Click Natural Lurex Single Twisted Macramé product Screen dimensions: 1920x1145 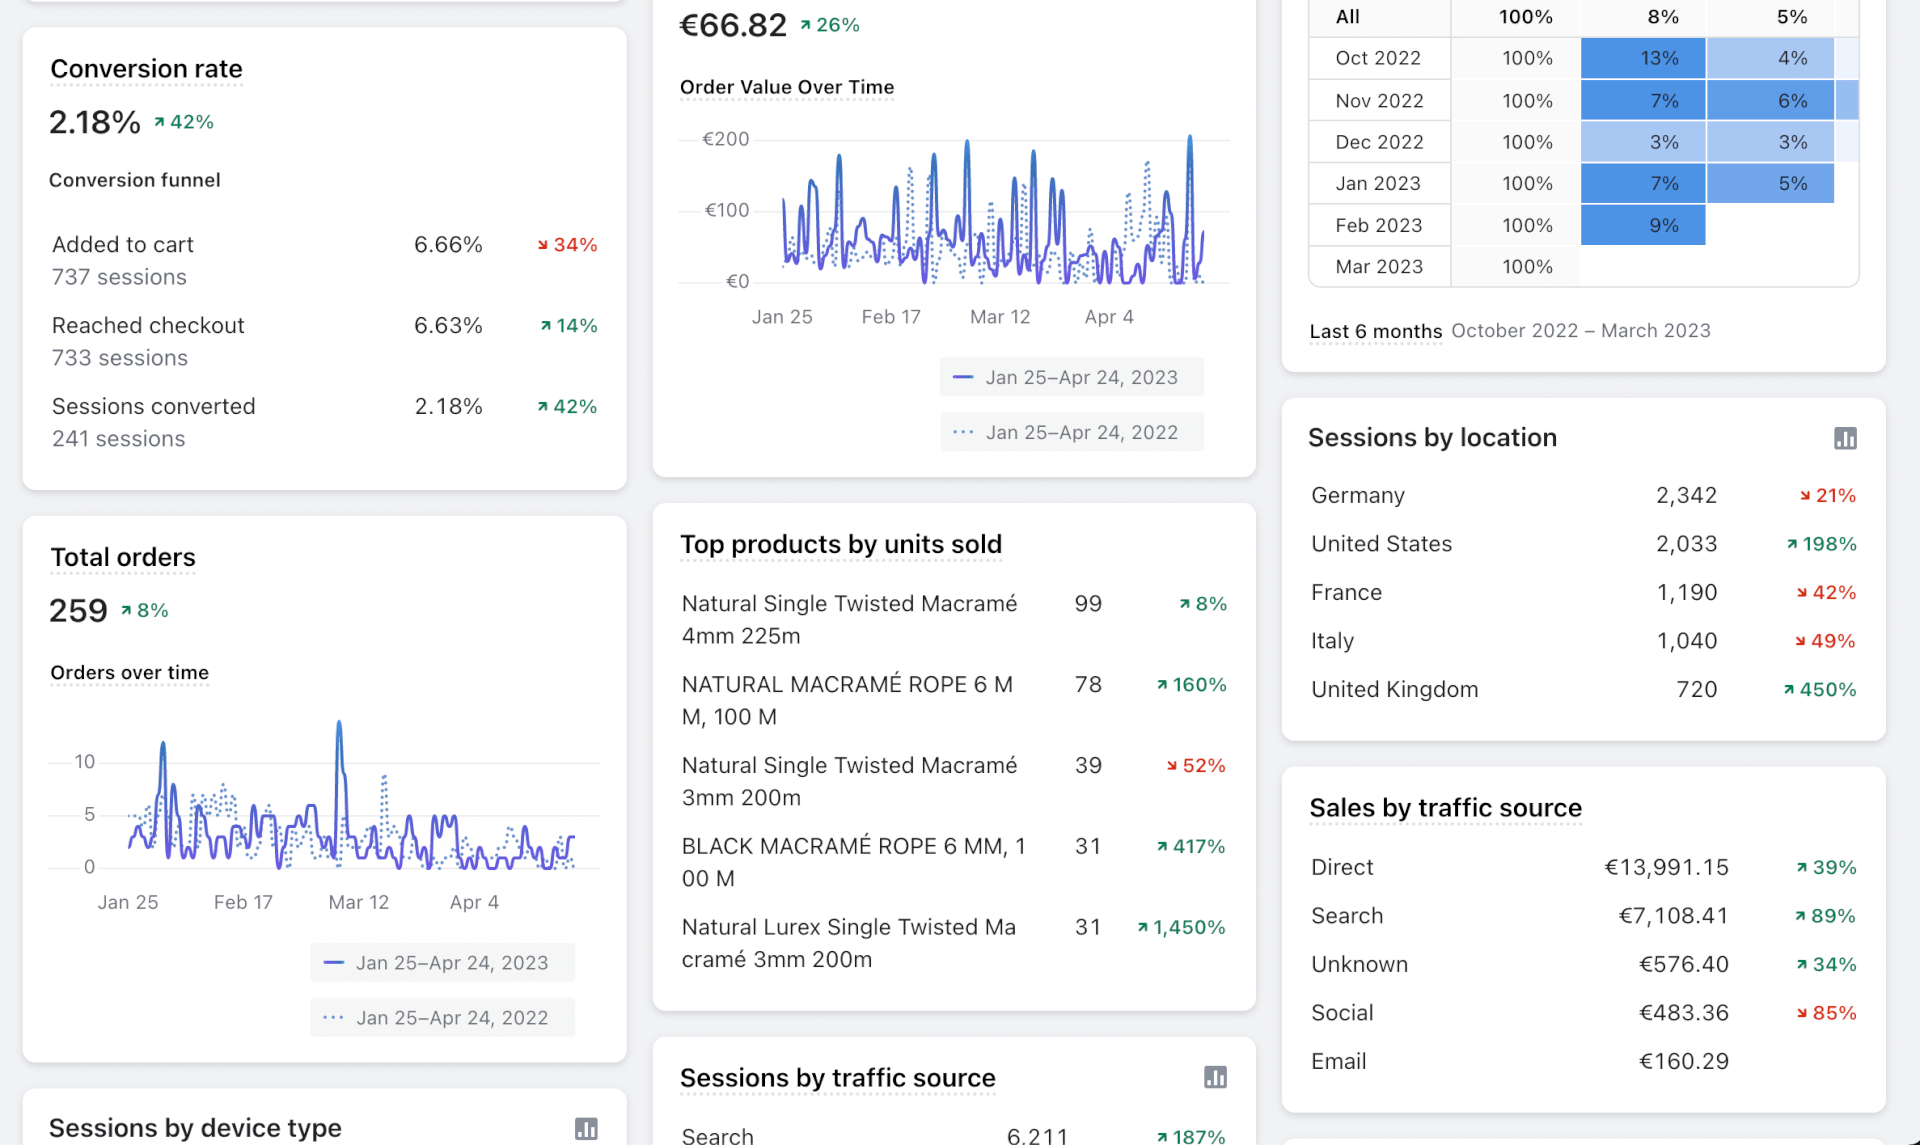848,943
